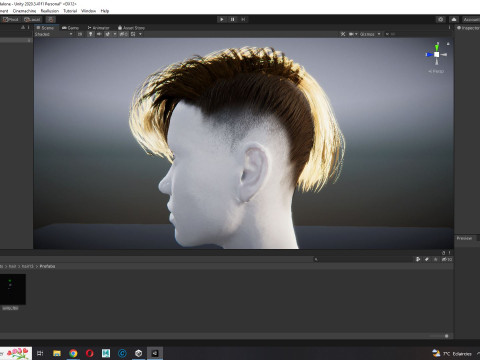Open the Unity Collaborate settings icon
This screenshot has width=480, height=360.
441,19
